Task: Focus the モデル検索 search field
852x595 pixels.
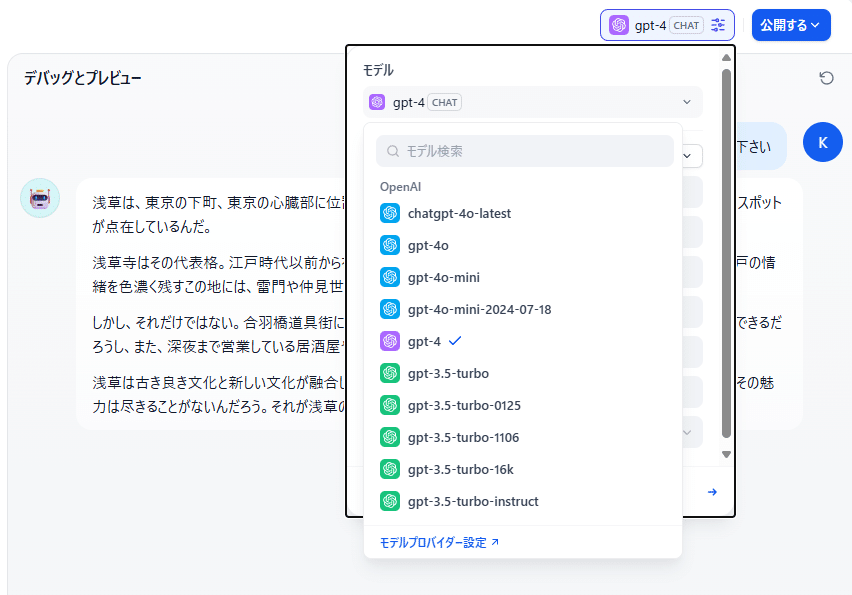Action: click(x=525, y=151)
